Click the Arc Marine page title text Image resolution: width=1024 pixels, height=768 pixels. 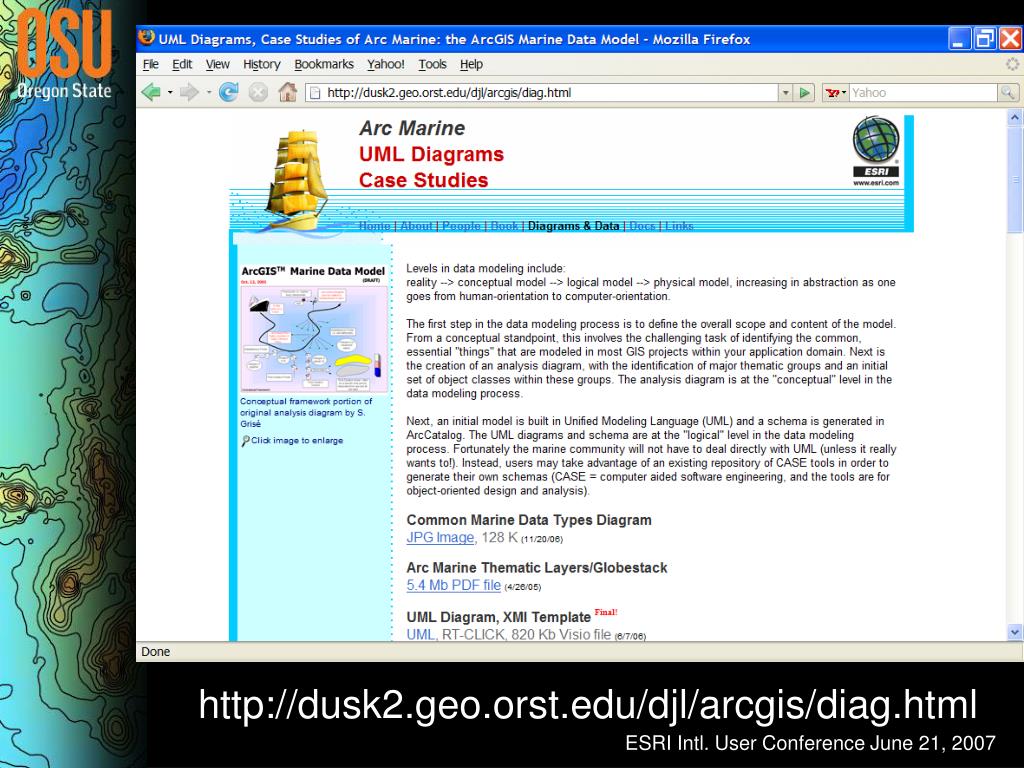click(412, 128)
